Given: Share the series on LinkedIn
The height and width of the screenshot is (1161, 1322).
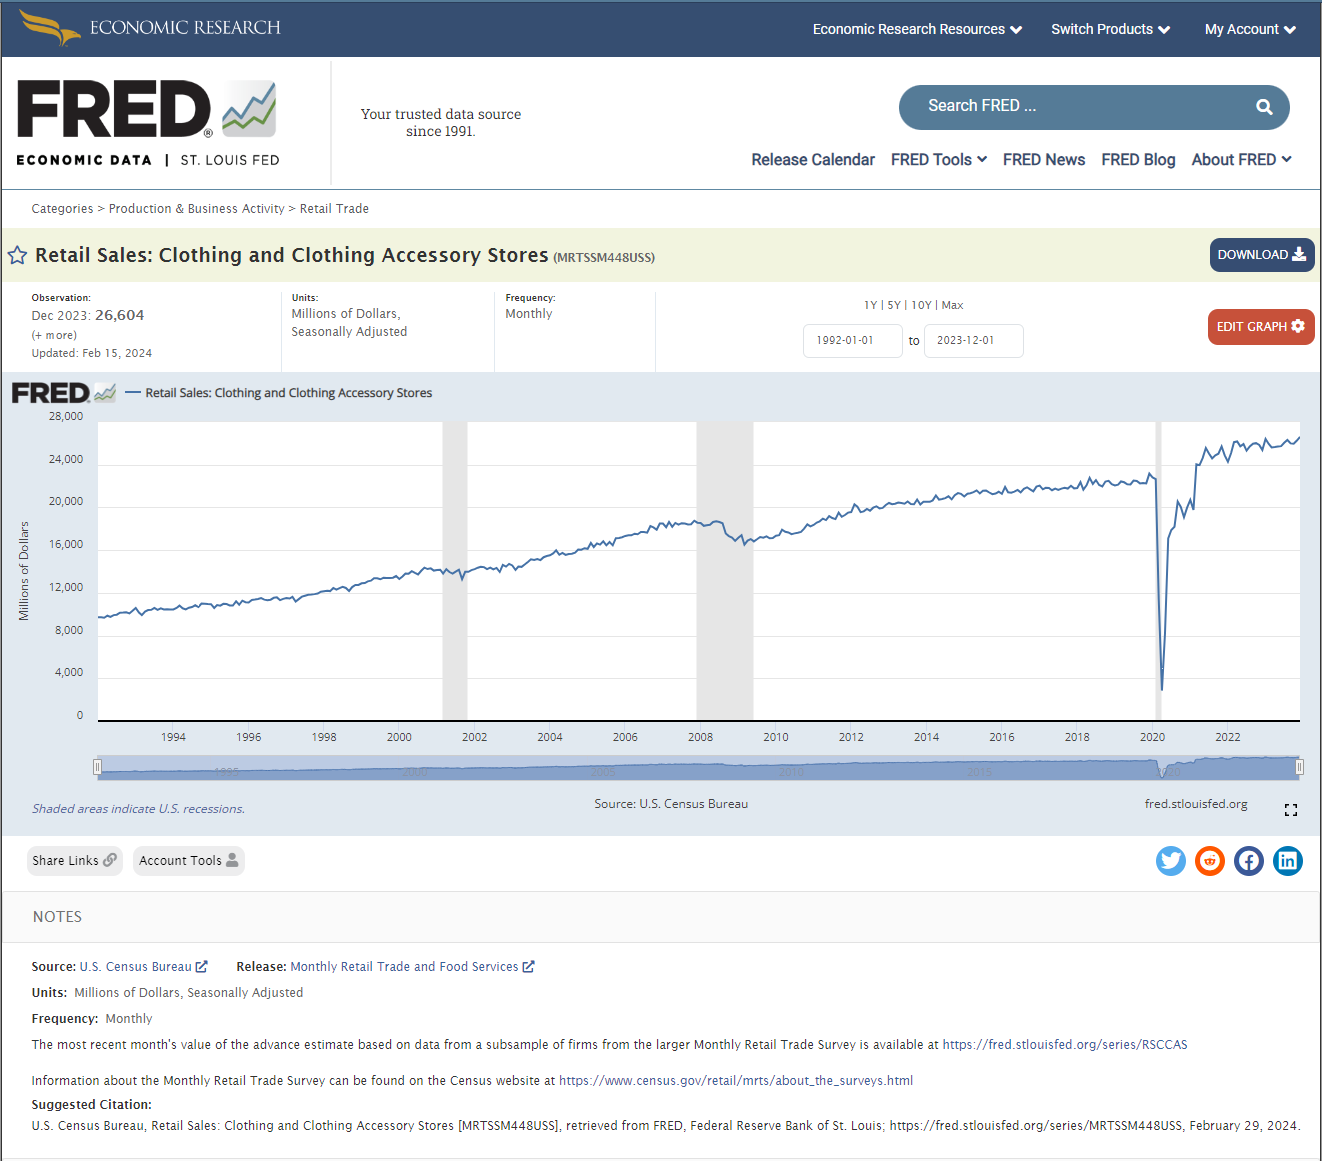Looking at the screenshot, I should (1287, 860).
